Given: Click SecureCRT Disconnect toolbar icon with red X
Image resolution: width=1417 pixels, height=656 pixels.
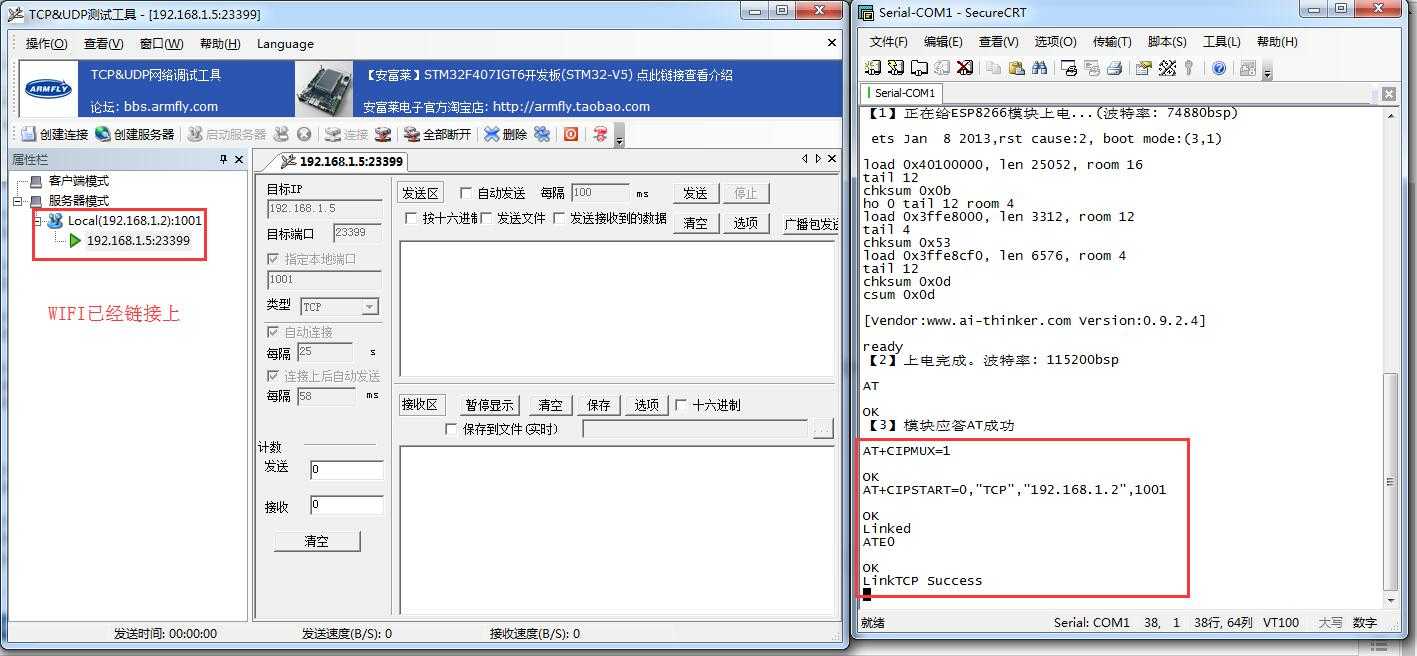Looking at the screenshot, I should point(964,68).
